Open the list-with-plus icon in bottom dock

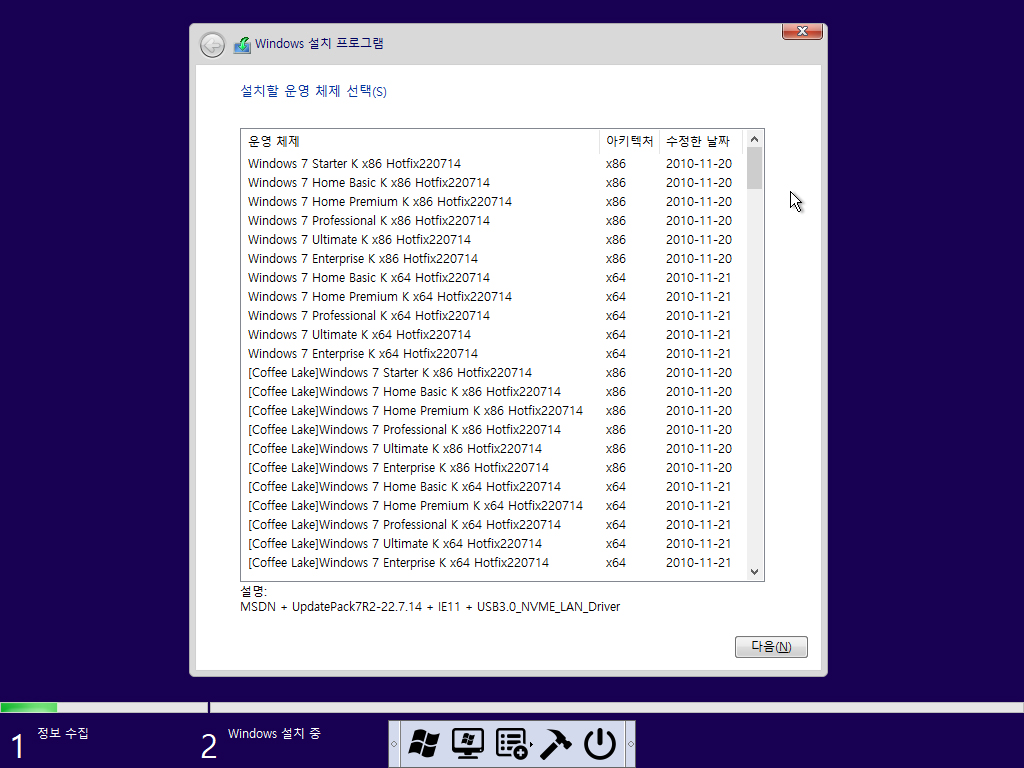(x=512, y=744)
